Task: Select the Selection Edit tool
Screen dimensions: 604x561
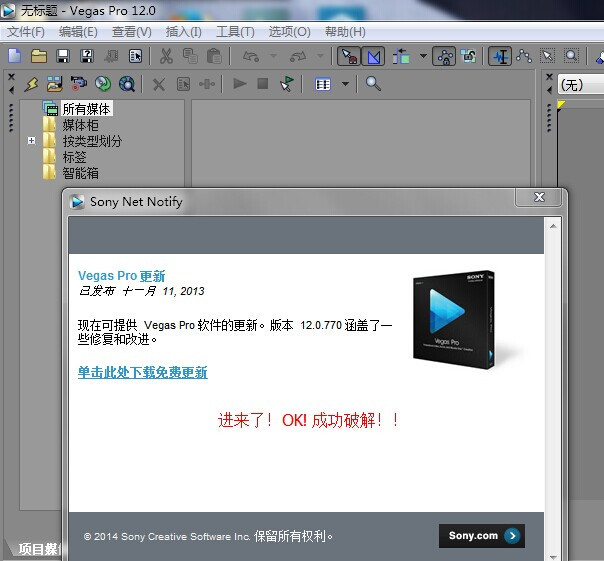Action: 547,56
